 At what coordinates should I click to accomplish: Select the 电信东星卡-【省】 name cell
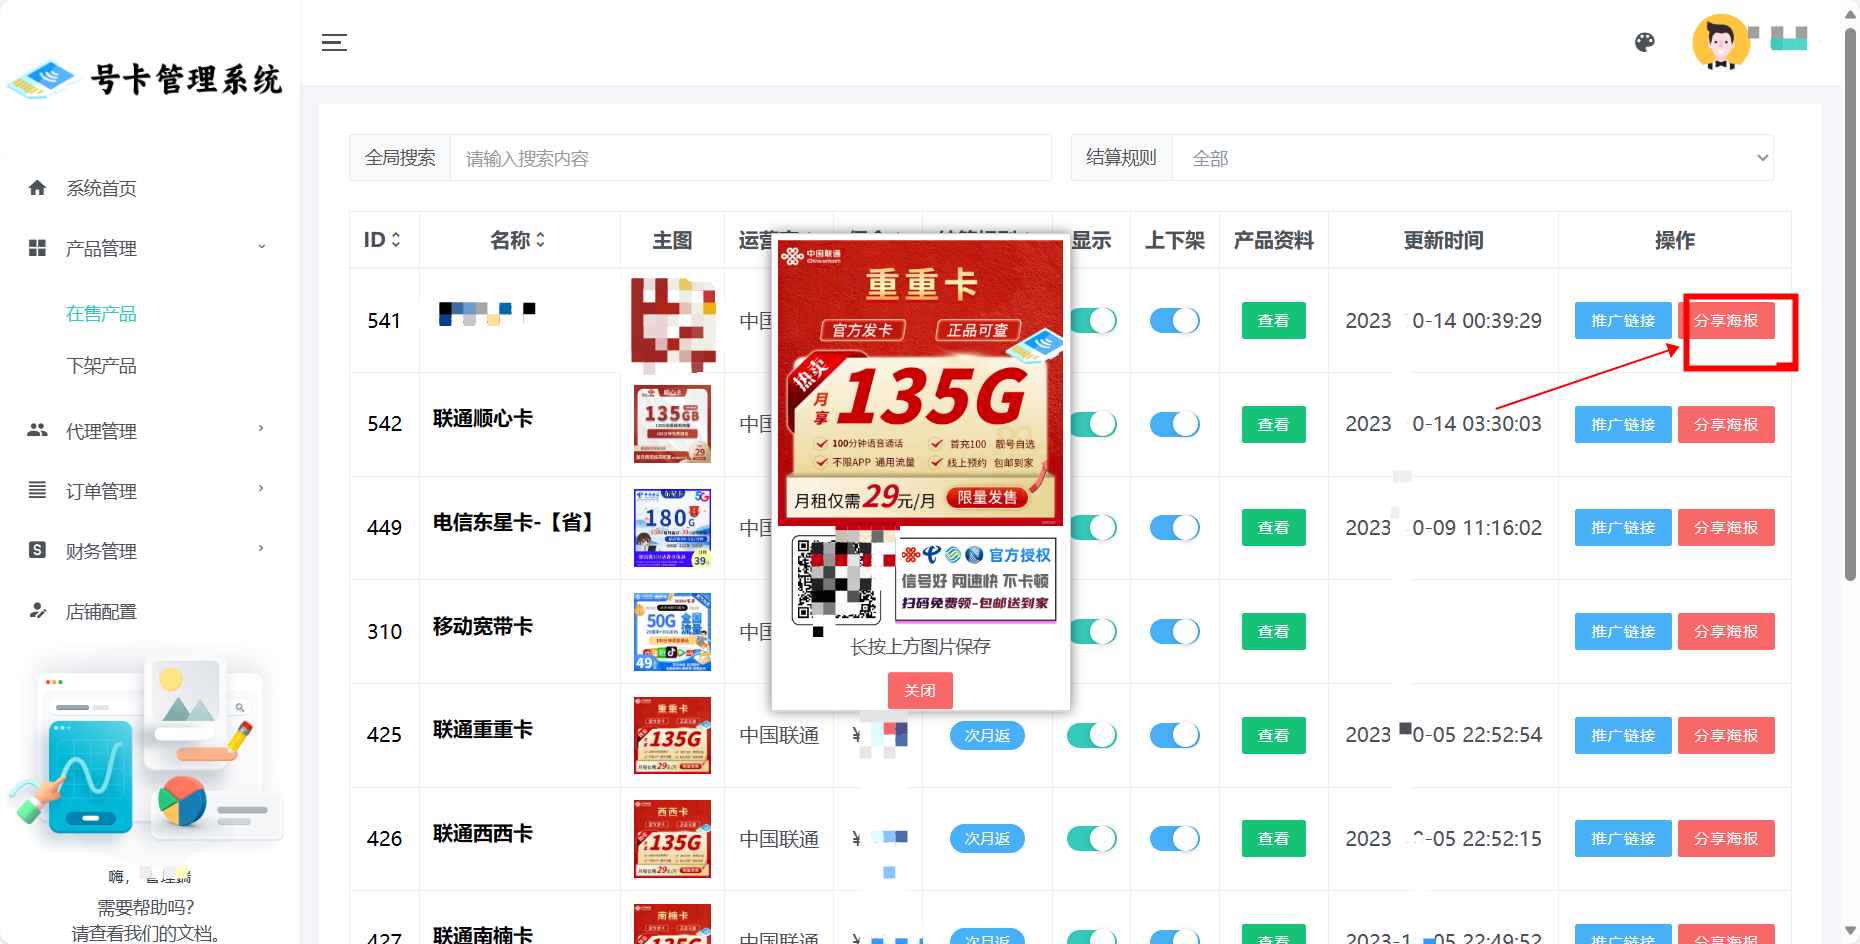coord(519,527)
